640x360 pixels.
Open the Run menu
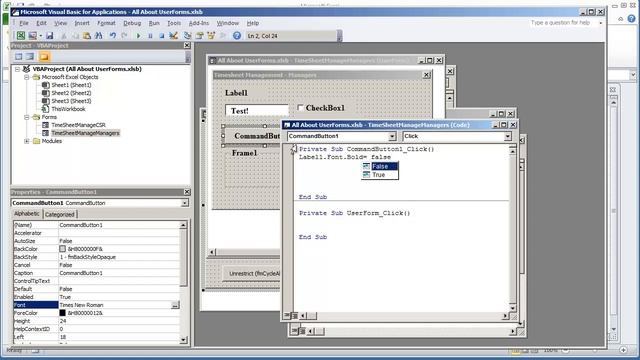pos(154,23)
